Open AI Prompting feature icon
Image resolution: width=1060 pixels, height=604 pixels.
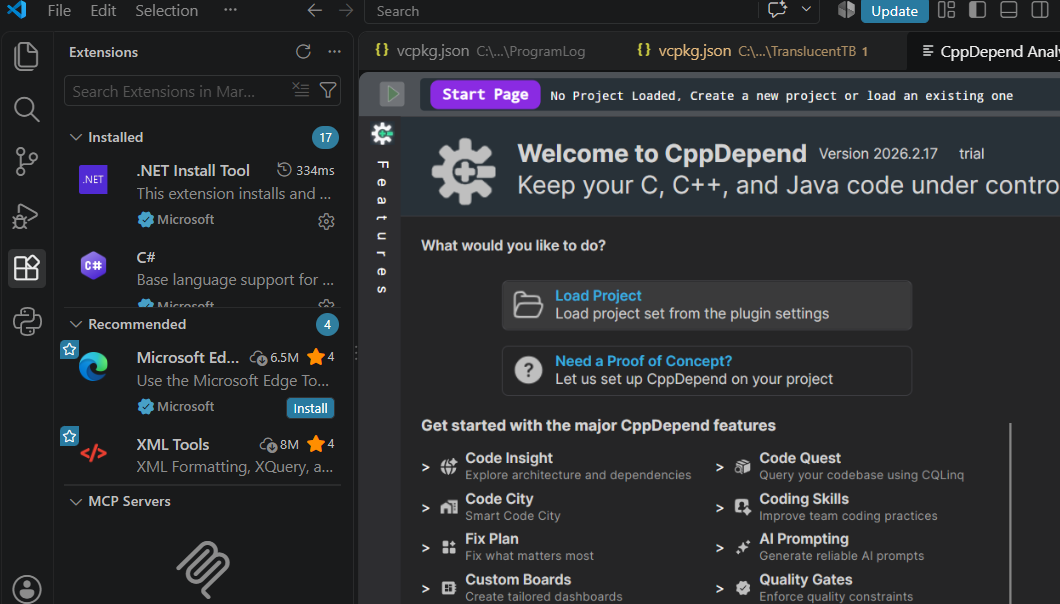tap(743, 547)
